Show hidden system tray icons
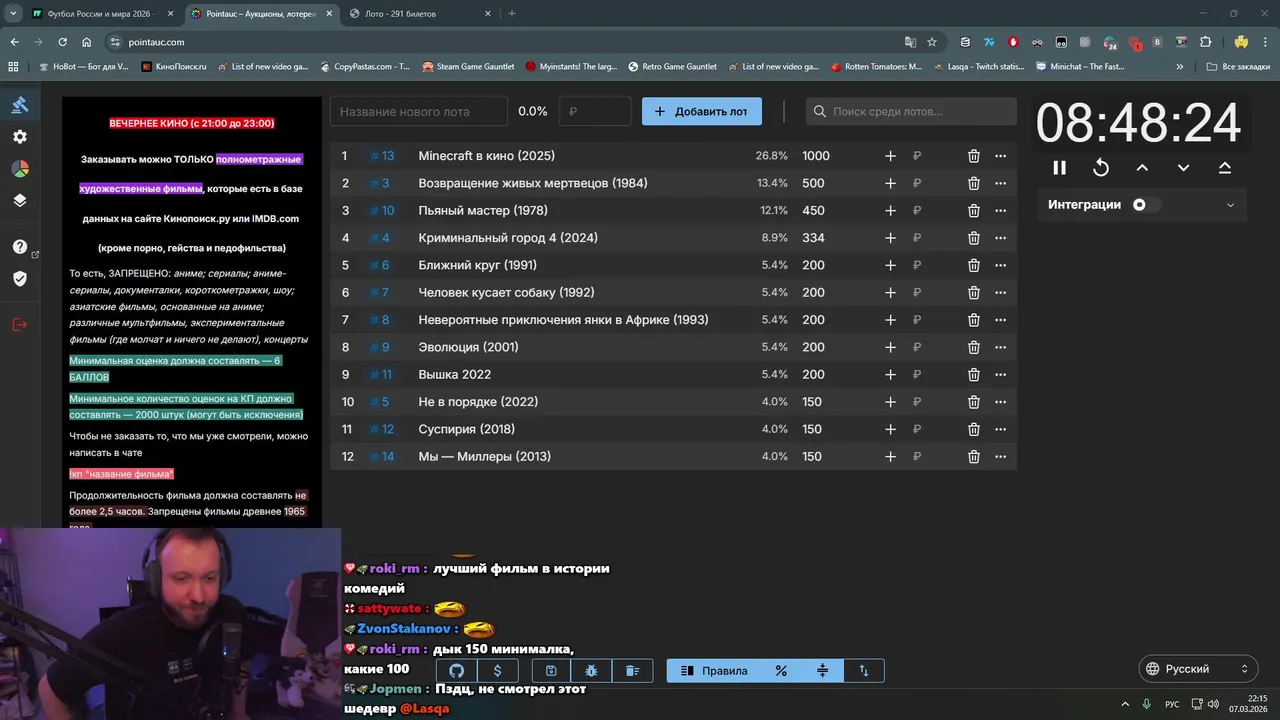 [x=1125, y=704]
